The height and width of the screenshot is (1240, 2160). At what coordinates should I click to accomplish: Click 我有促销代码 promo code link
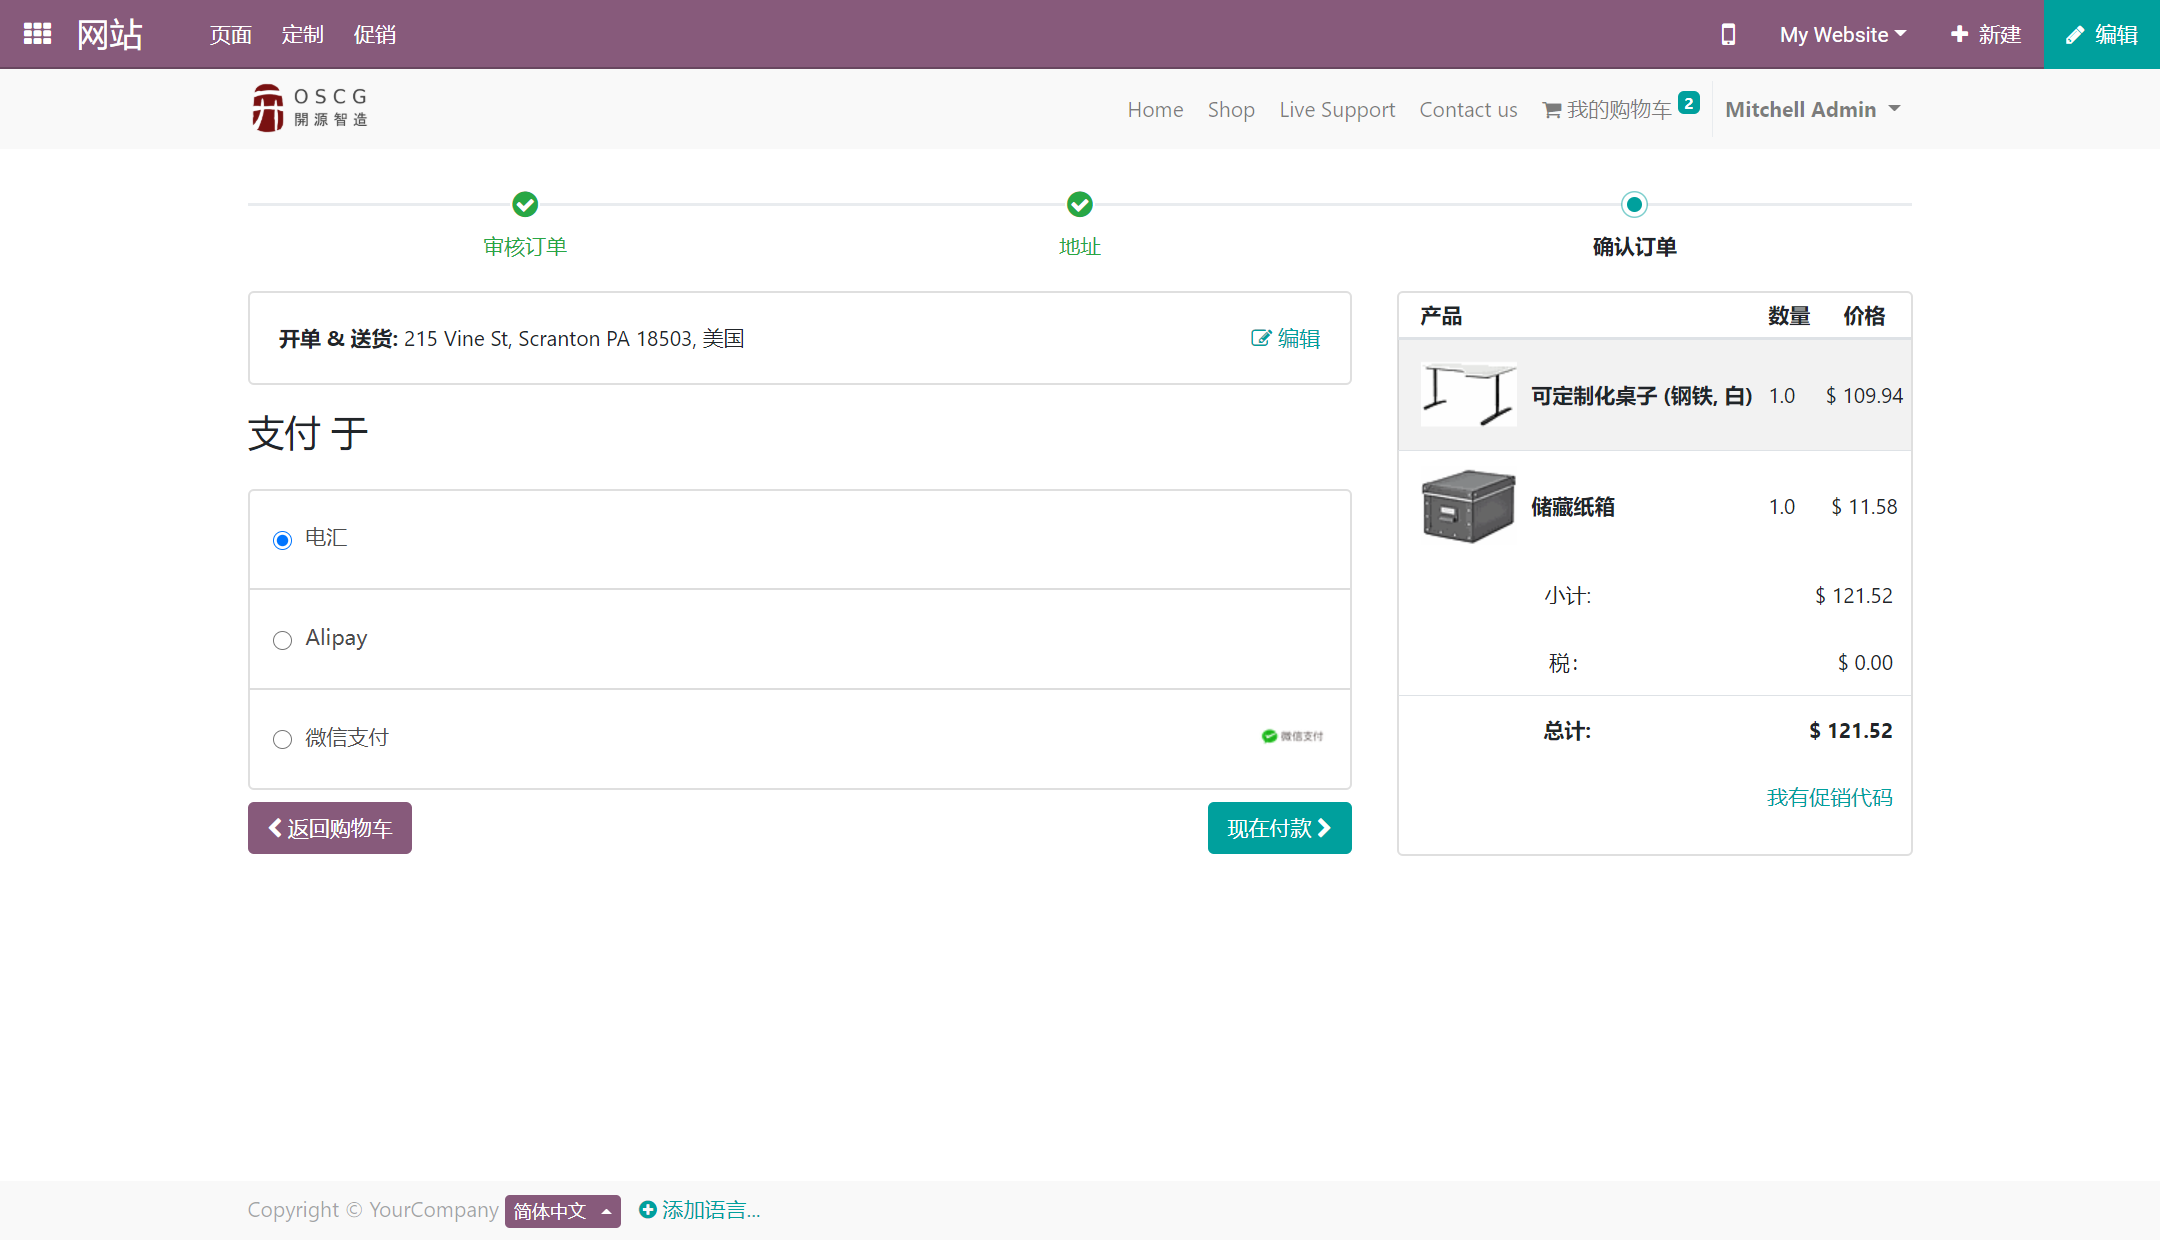(1831, 797)
